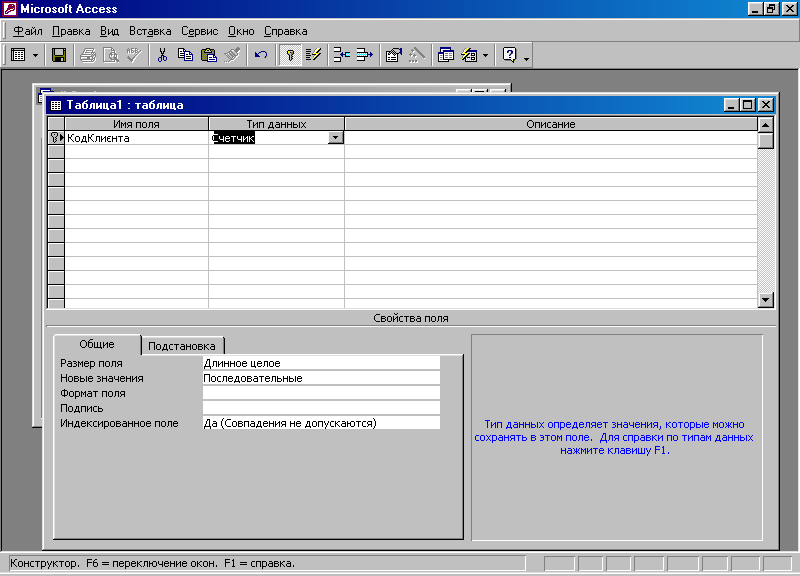800x576 pixels.
Task: Save the table with floppy icon
Action: (59, 55)
